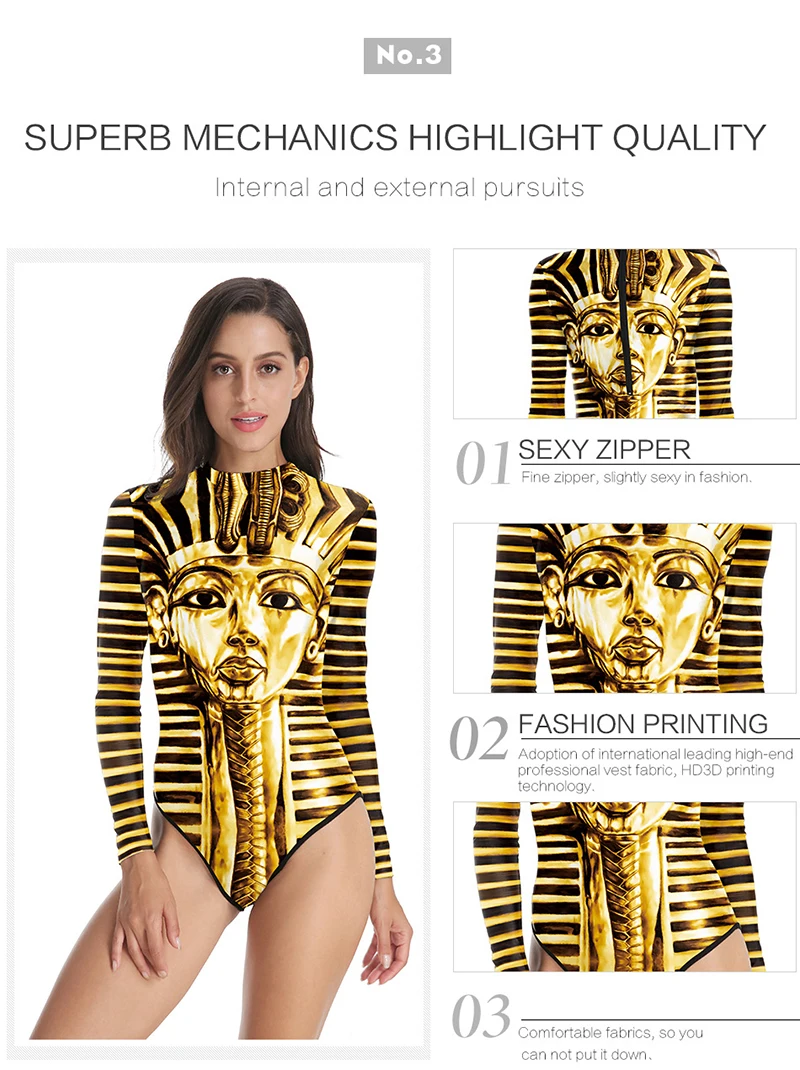Click the divider line beside the 03 marker
The width and height of the screenshot is (800, 1070).
pos(659,1020)
